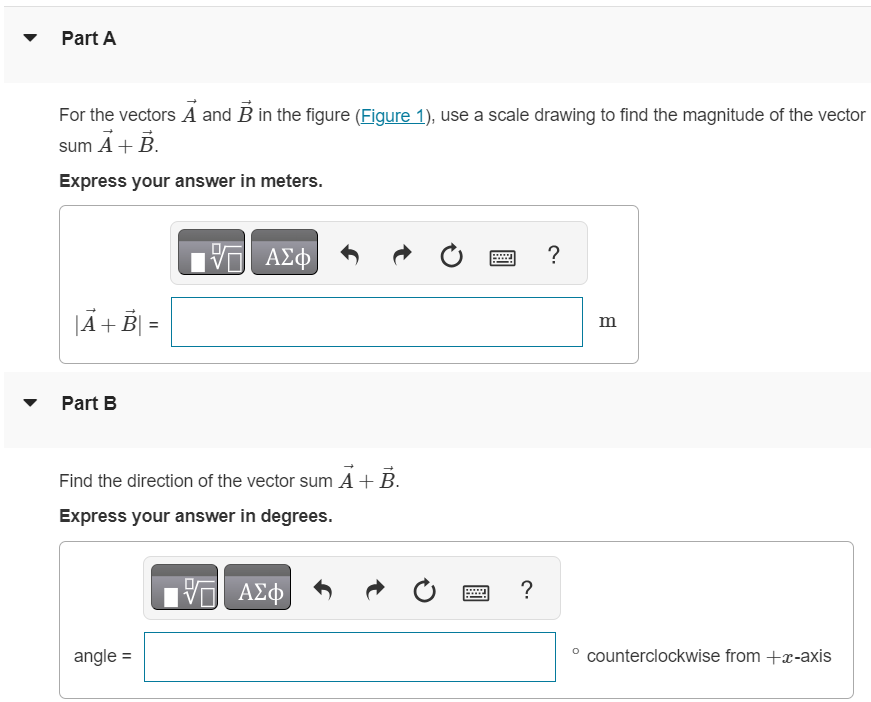The image size is (871, 702).
Task: Reset Part B answer with circular arrow icon
Action: click(424, 590)
